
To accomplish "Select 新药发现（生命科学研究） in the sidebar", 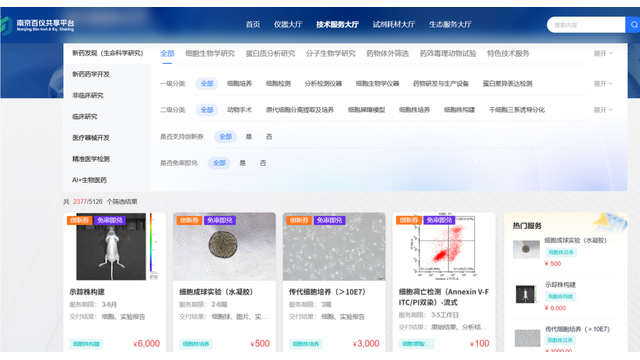I will click(x=107, y=53).
